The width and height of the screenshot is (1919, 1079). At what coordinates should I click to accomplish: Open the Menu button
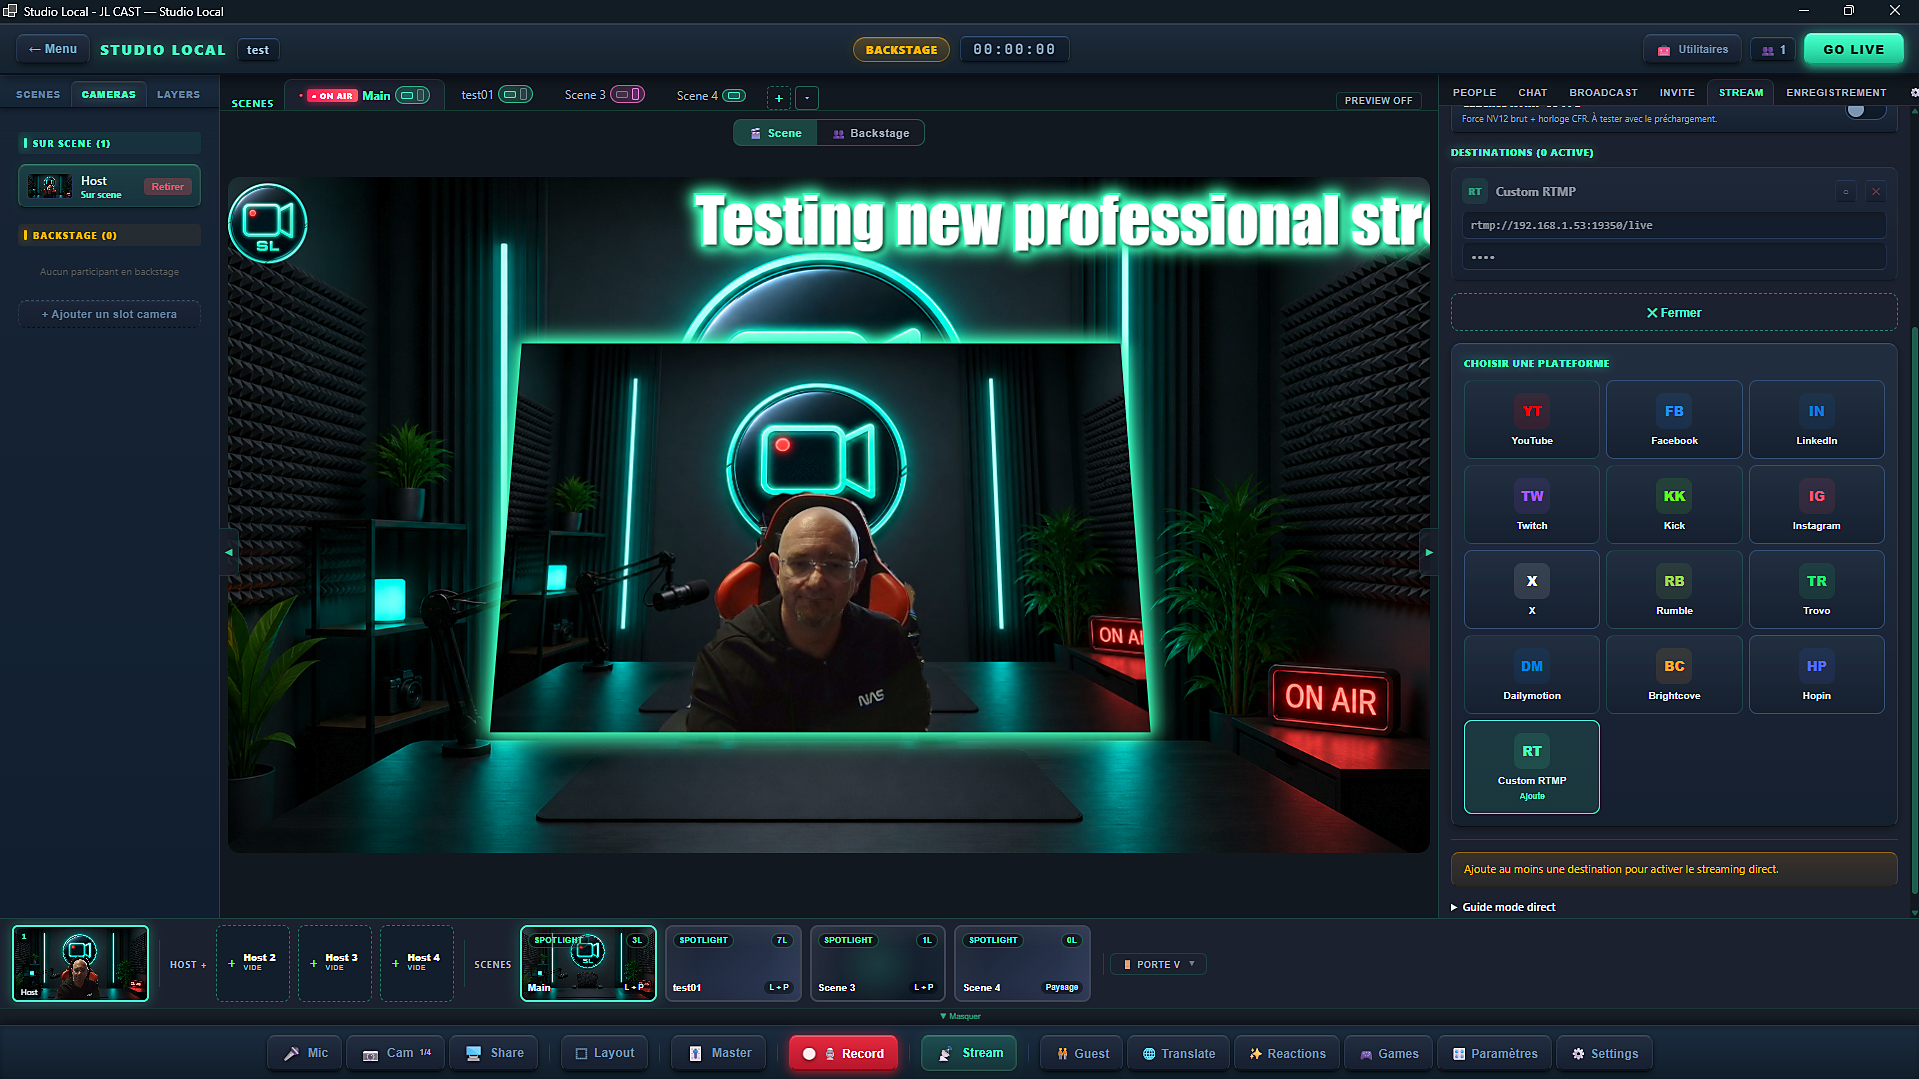coord(53,49)
